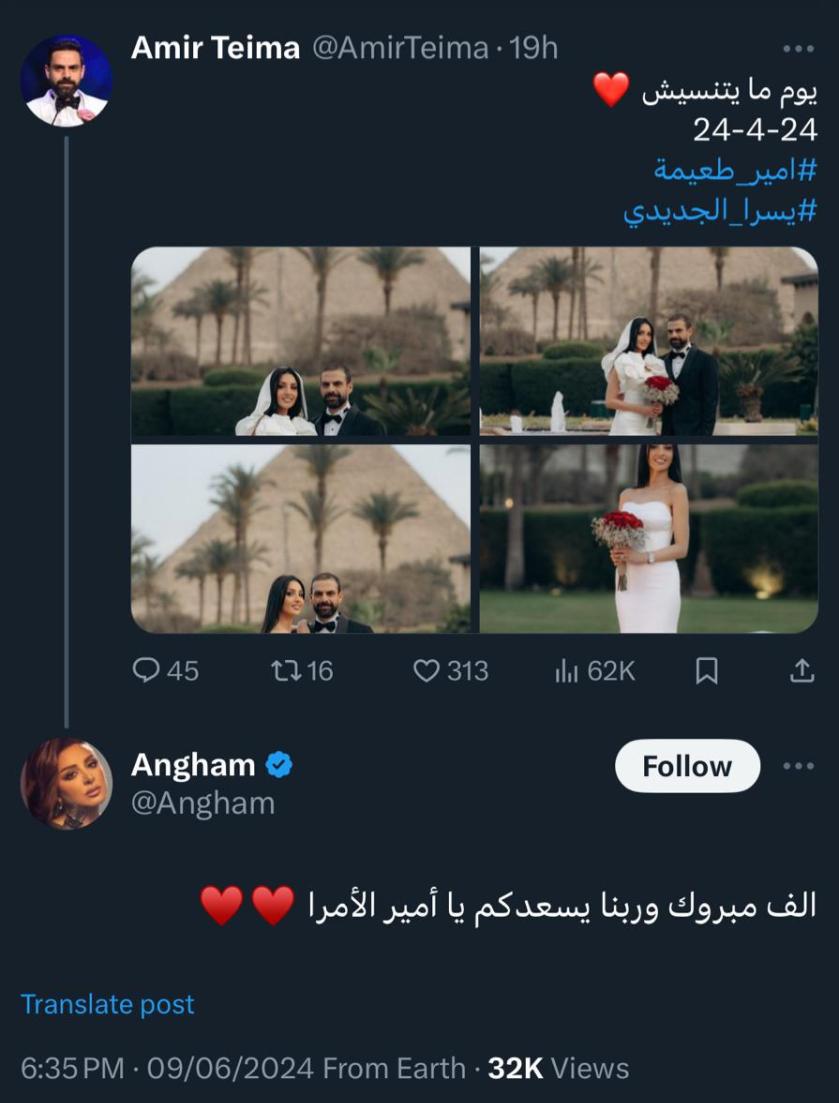Screen dimensions: 839x1103
Task: Open Amir Teima's profile avatar
Action: pos(67,81)
